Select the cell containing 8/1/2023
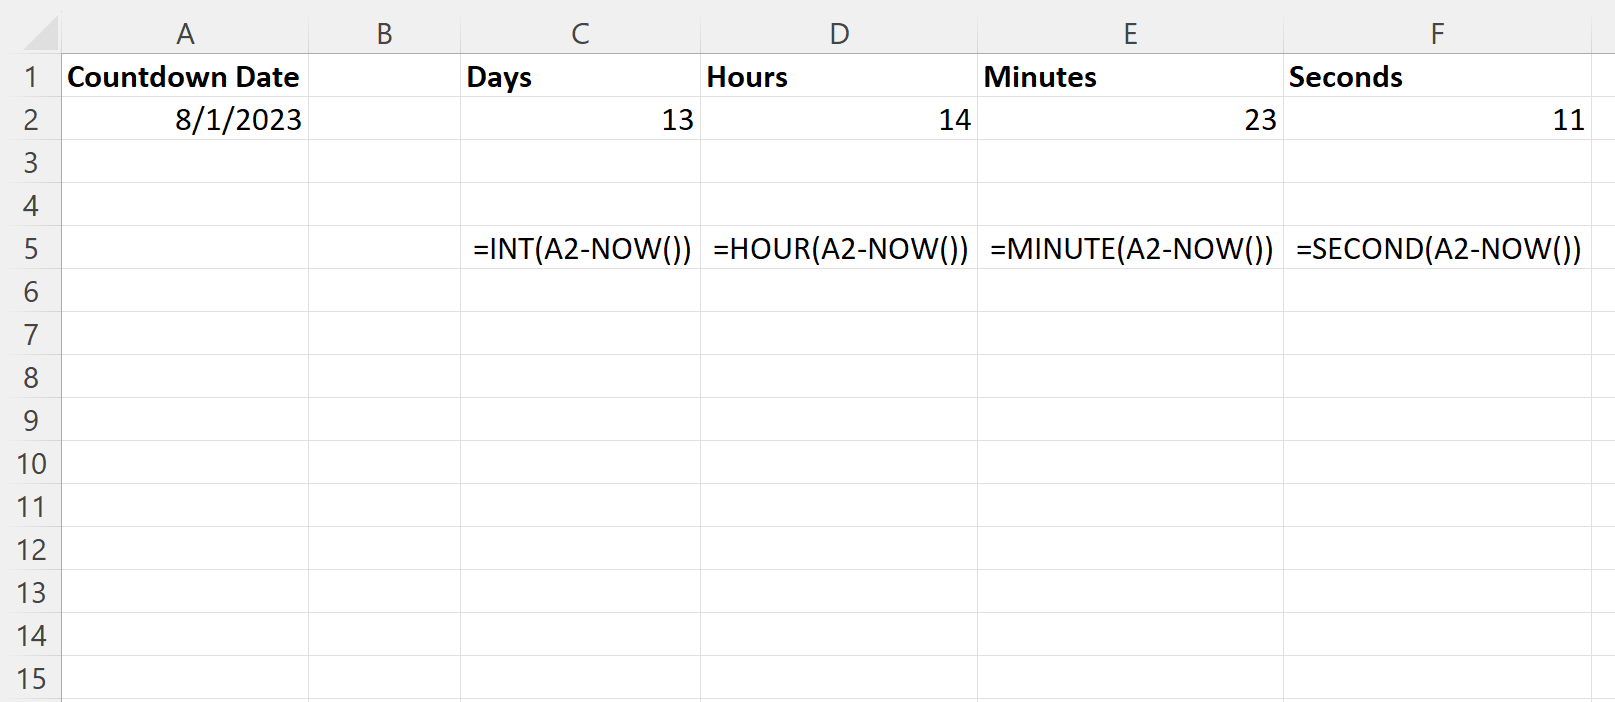 pyautogui.click(x=186, y=119)
